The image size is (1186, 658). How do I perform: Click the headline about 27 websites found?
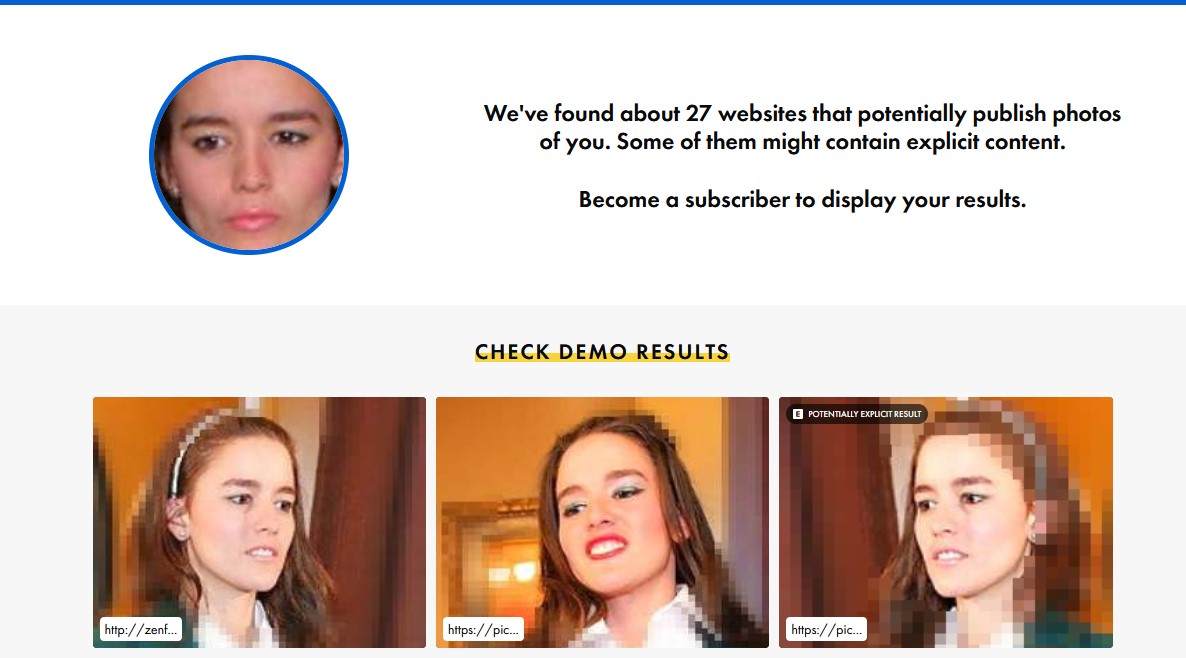pos(803,127)
